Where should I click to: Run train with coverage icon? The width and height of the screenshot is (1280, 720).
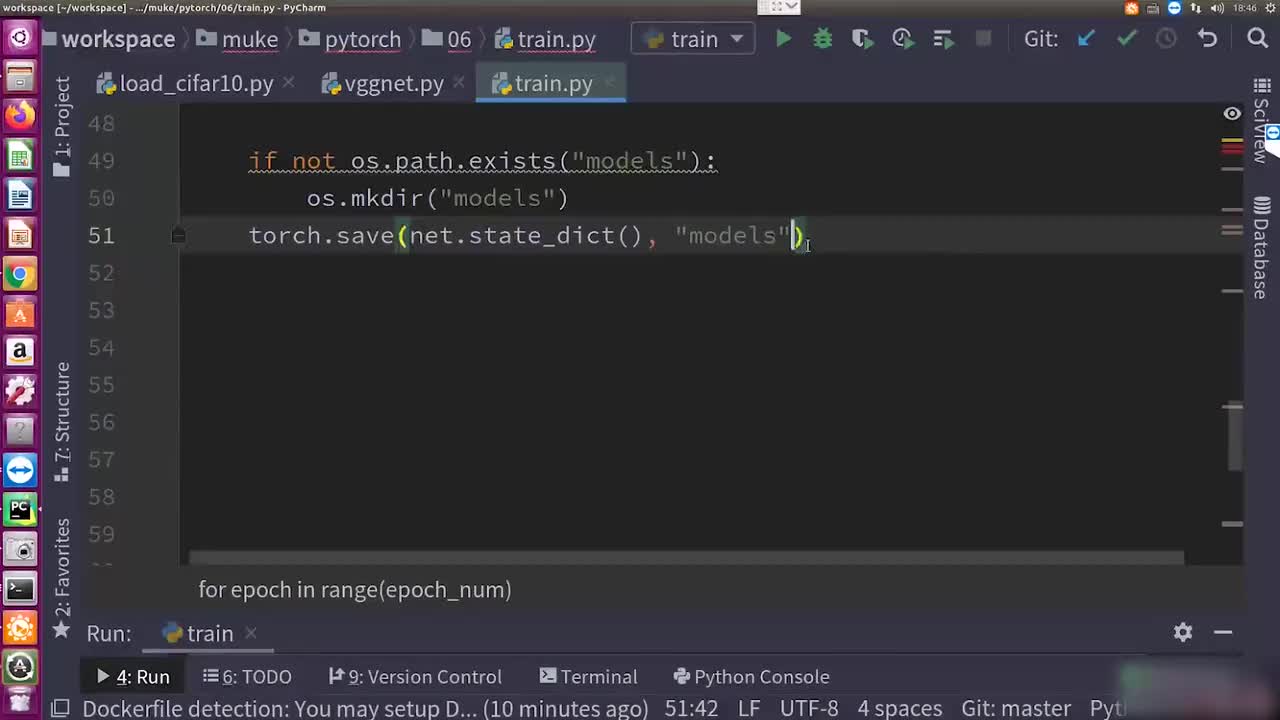pyautogui.click(x=862, y=39)
